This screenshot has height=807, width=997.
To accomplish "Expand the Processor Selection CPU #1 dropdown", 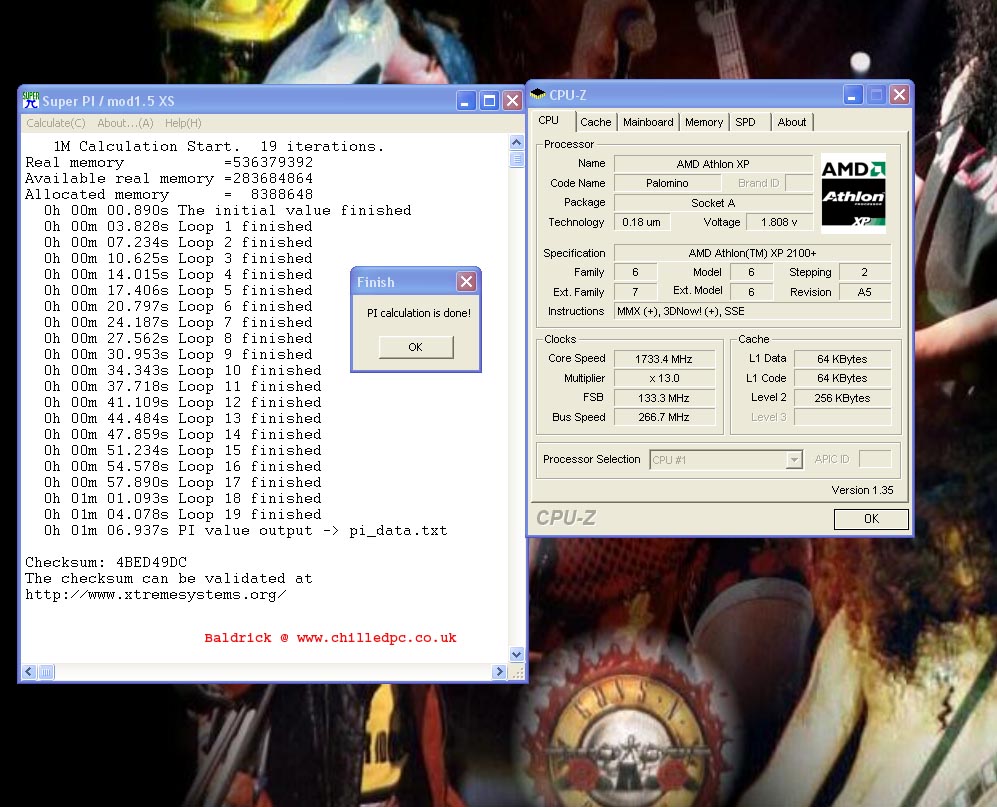I will pyautogui.click(x=794, y=460).
